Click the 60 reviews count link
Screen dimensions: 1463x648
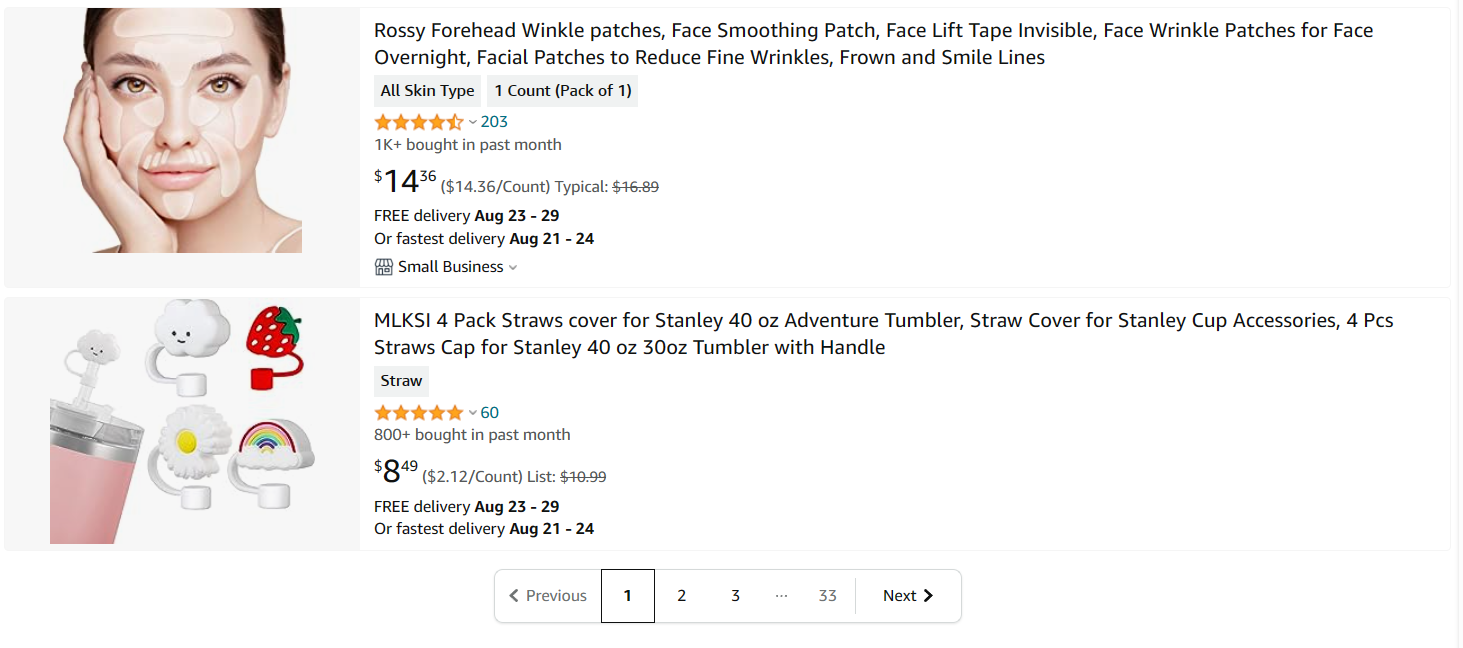[x=489, y=413]
